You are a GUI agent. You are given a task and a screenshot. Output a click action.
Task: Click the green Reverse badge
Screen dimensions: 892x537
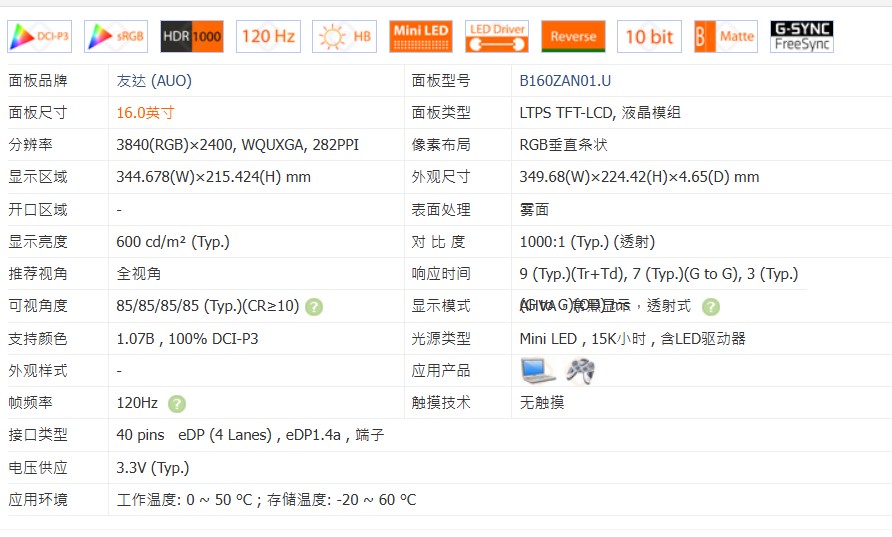pyautogui.click(x=573, y=37)
